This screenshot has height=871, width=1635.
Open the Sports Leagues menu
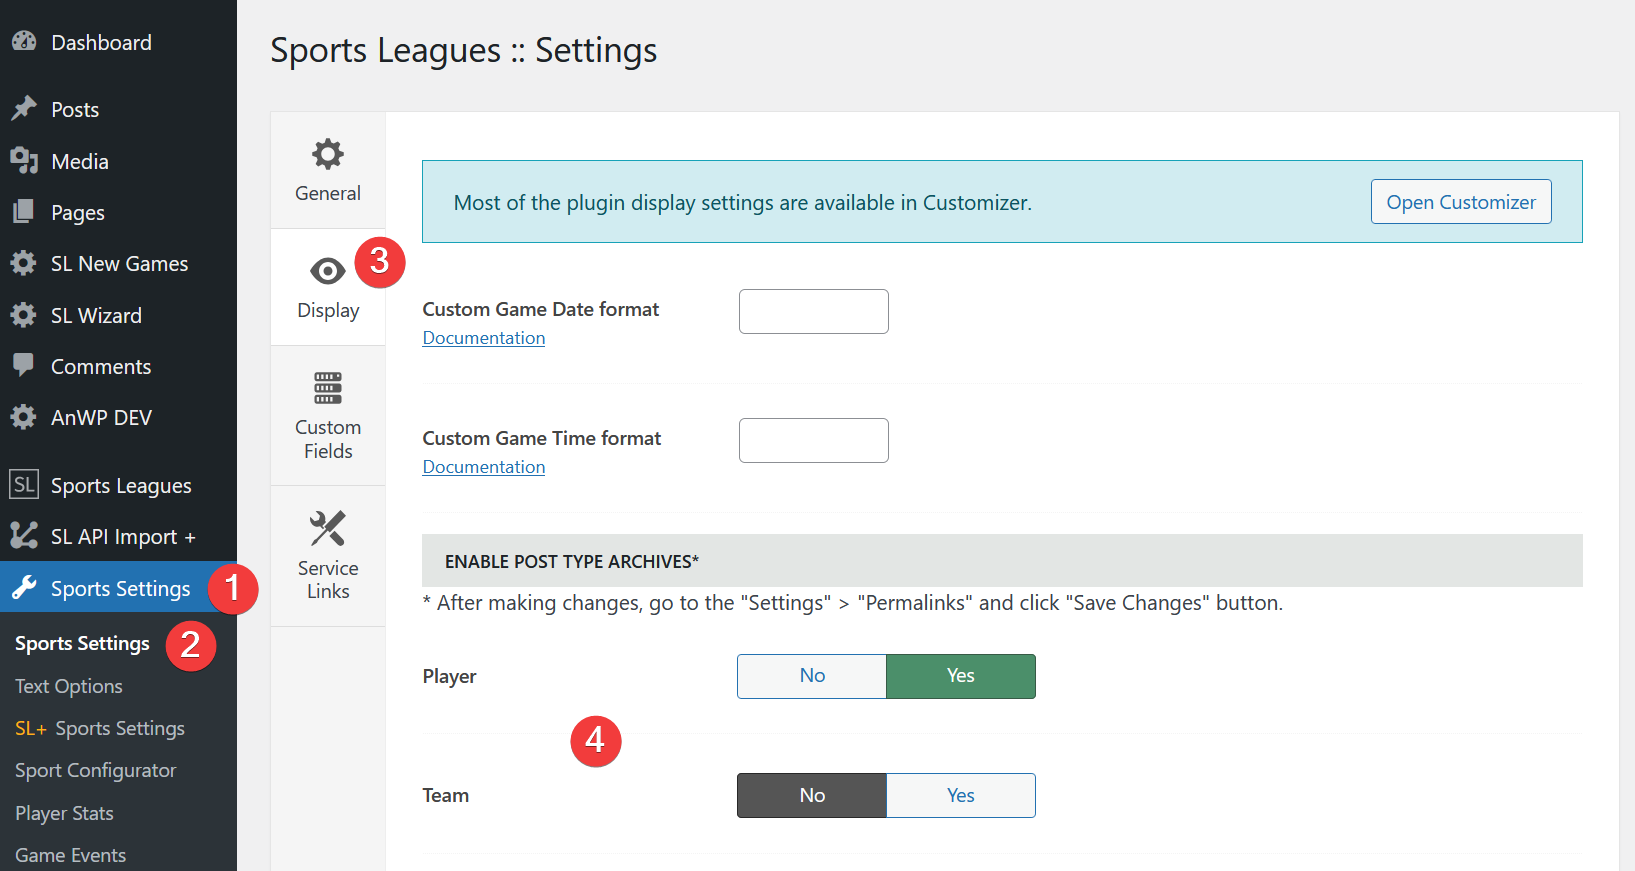118,485
